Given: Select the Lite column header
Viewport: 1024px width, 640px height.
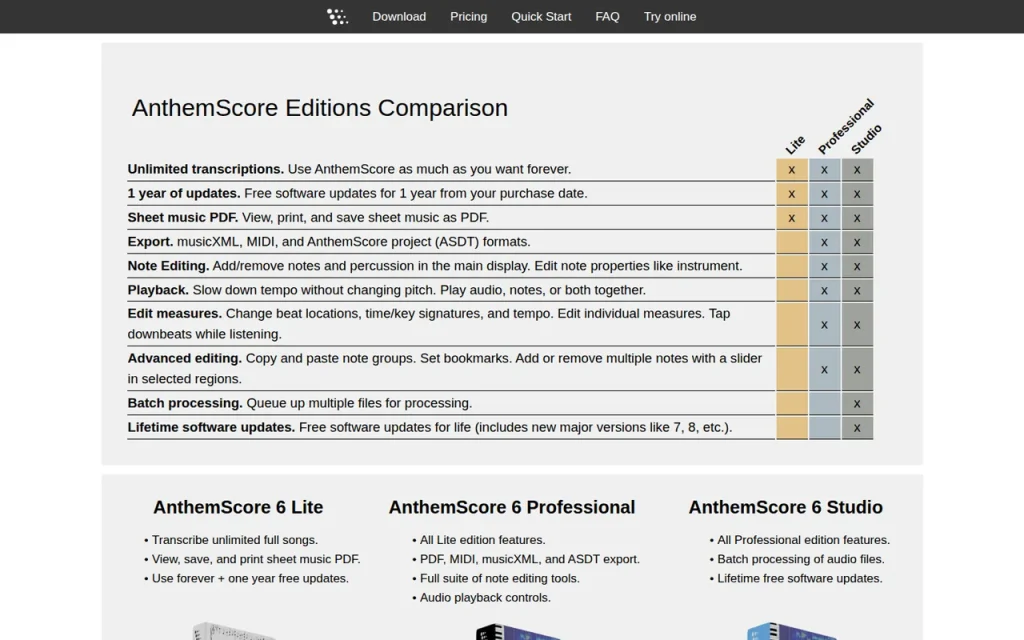Looking at the screenshot, I should [x=795, y=144].
